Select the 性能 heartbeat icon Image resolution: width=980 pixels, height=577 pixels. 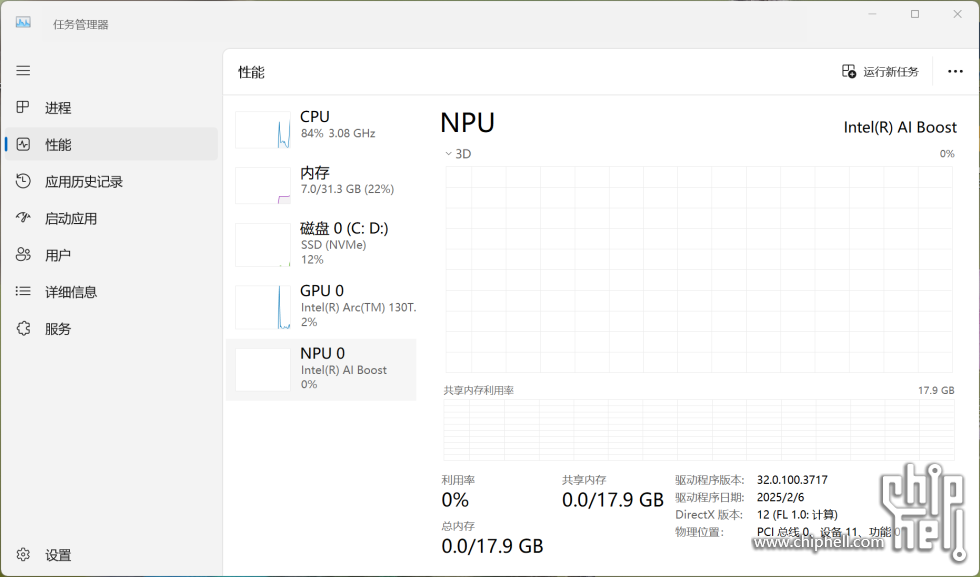(x=23, y=144)
